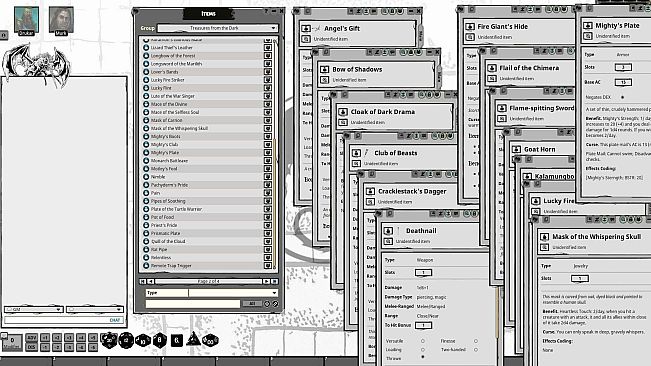Screen dimensions: 651x366
Task: Toggle the -5 modifier button
Action: [x=93, y=347]
